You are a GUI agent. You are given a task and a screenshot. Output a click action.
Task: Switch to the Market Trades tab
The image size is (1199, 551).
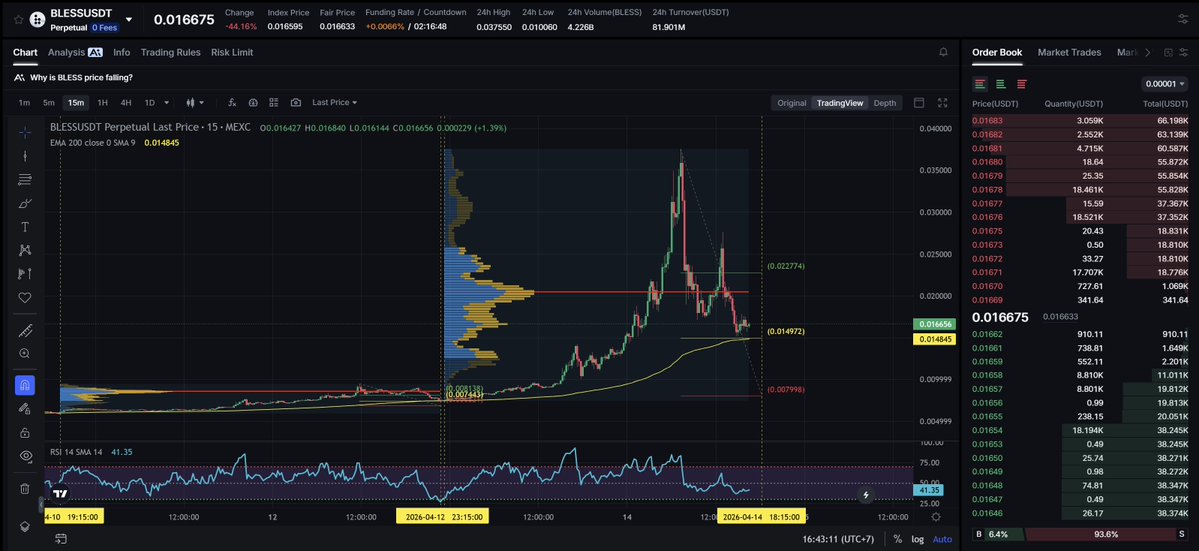[x=1069, y=52]
